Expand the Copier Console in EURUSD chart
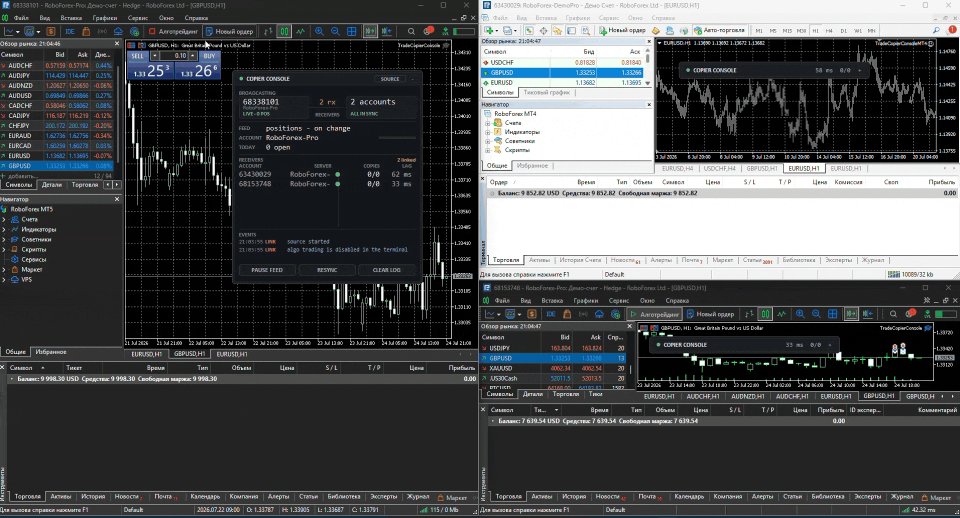 click(x=860, y=70)
